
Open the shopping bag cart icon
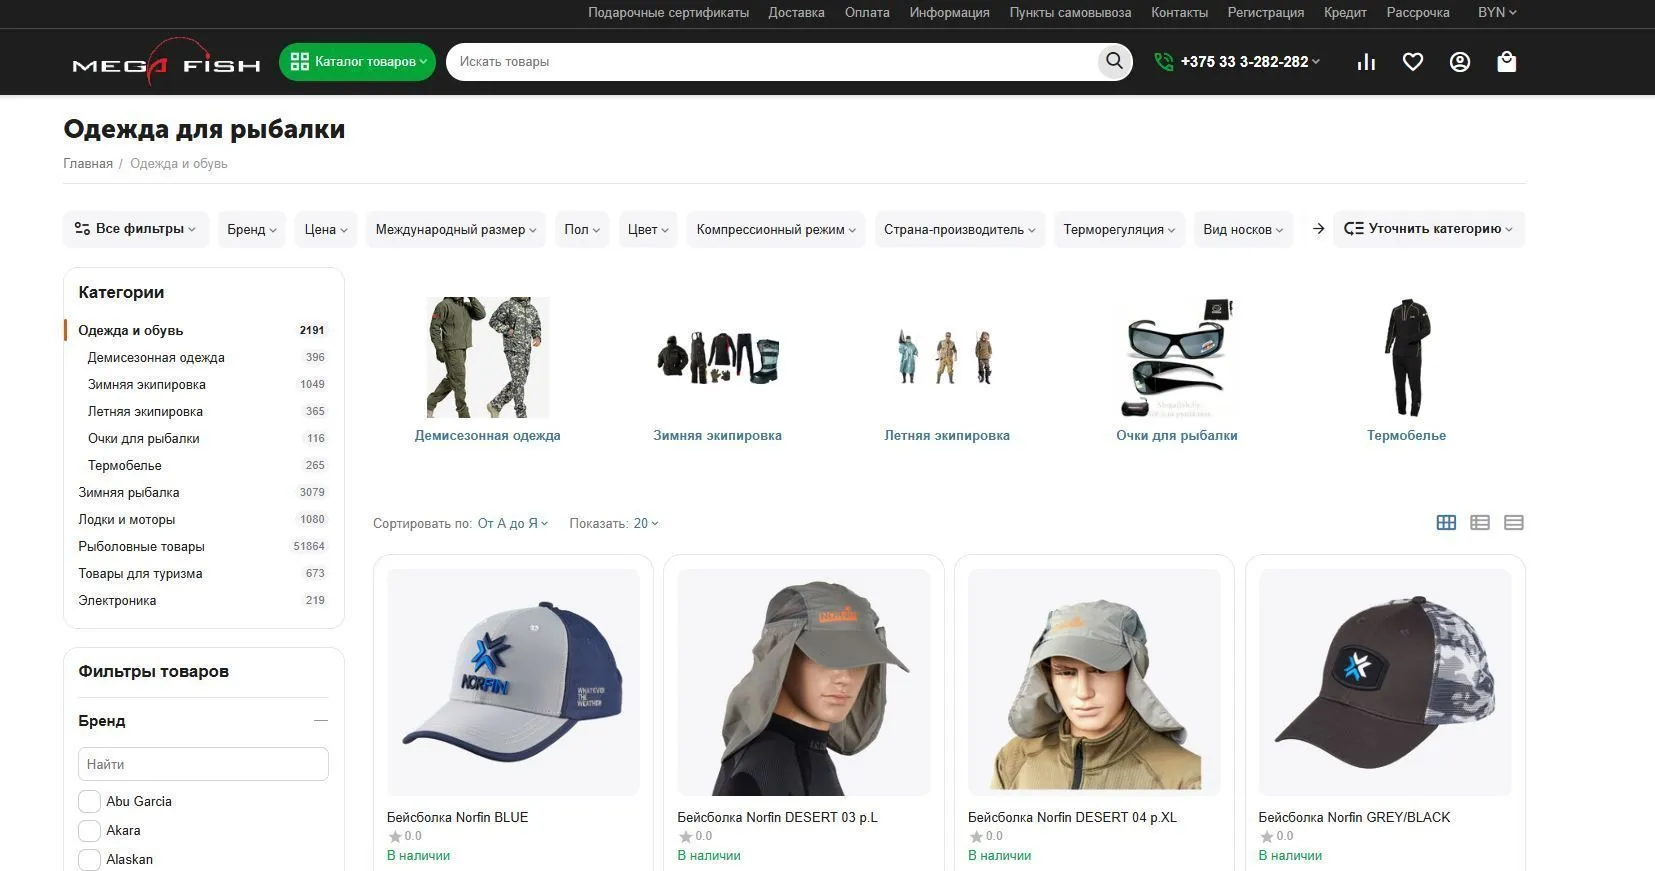coord(1506,62)
